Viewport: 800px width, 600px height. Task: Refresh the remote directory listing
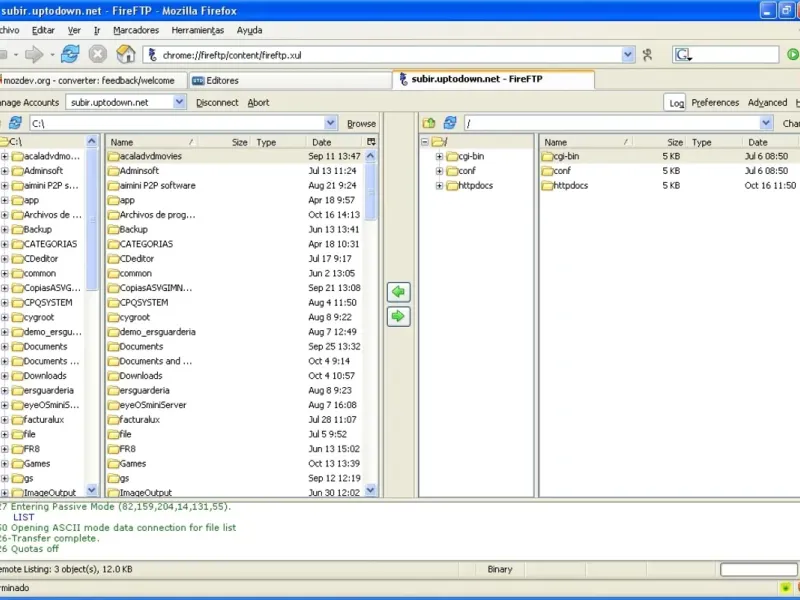(449, 123)
